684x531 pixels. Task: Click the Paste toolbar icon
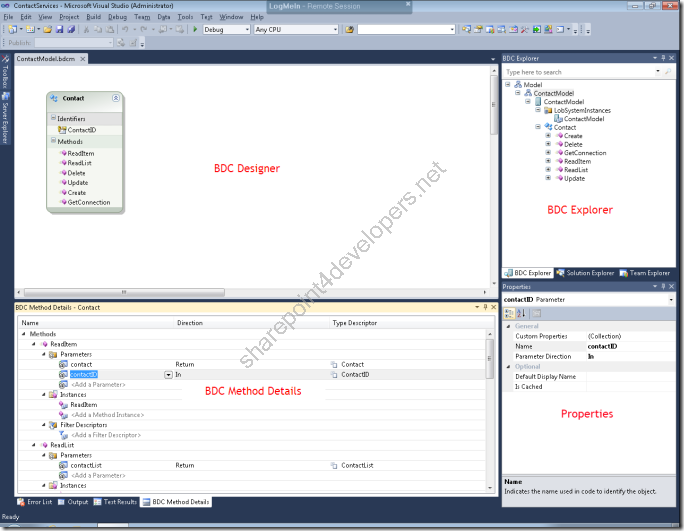(110, 29)
